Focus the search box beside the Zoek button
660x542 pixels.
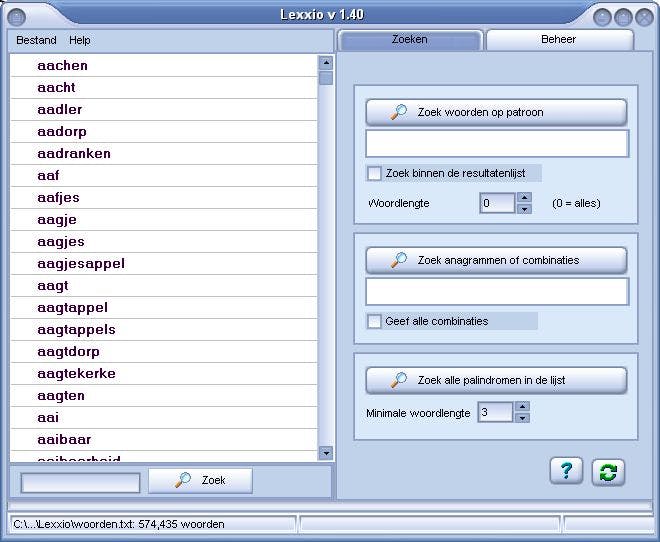point(80,483)
